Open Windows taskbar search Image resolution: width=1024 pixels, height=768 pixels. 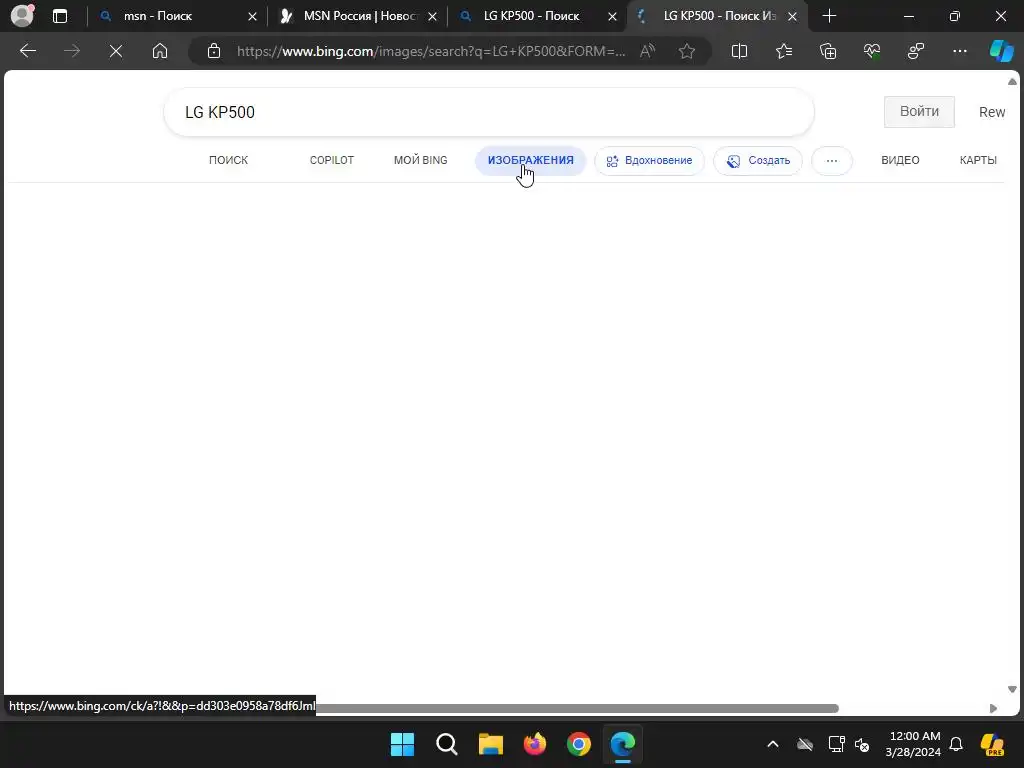[447, 744]
